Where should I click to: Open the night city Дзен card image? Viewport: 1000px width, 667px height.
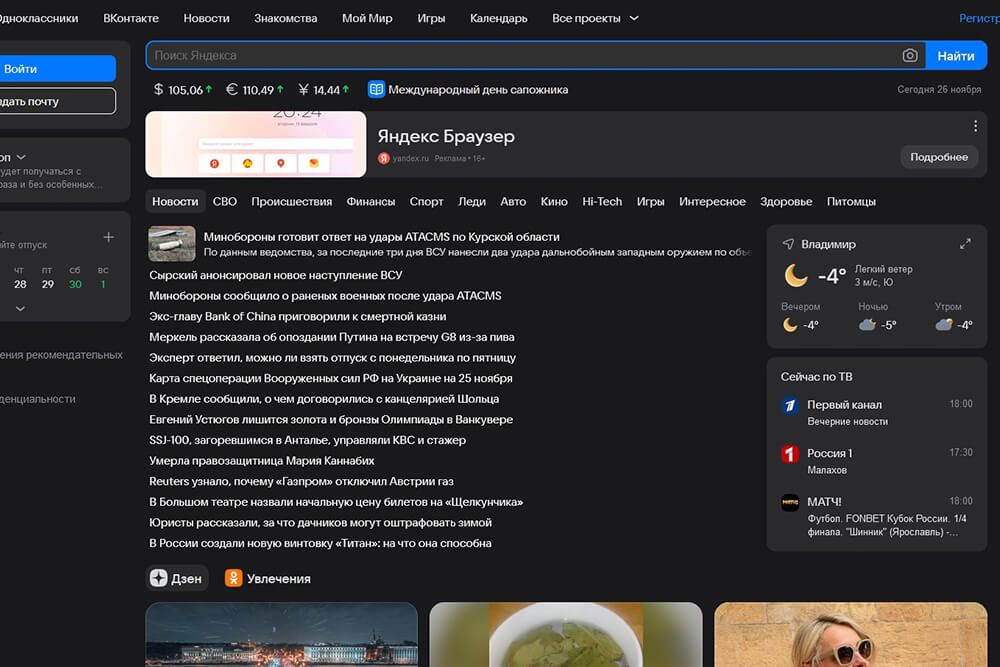(281, 634)
